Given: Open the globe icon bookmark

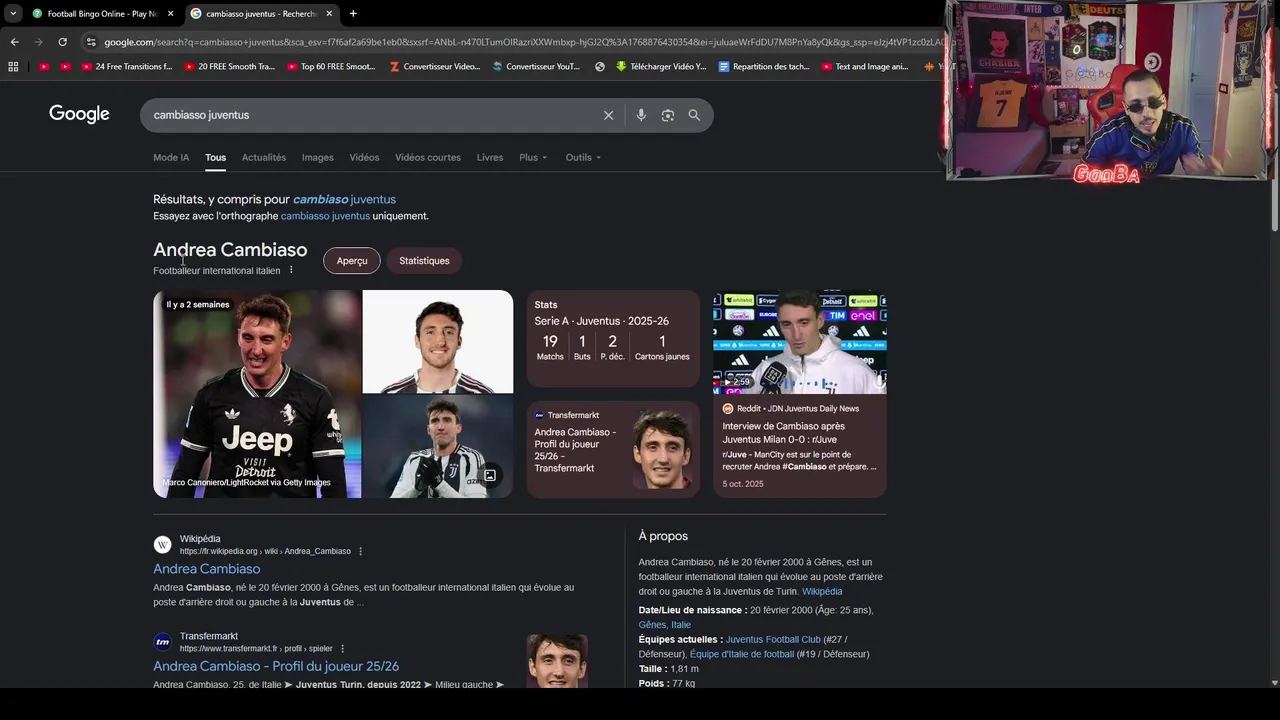Looking at the screenshot, I should (600, 67).
